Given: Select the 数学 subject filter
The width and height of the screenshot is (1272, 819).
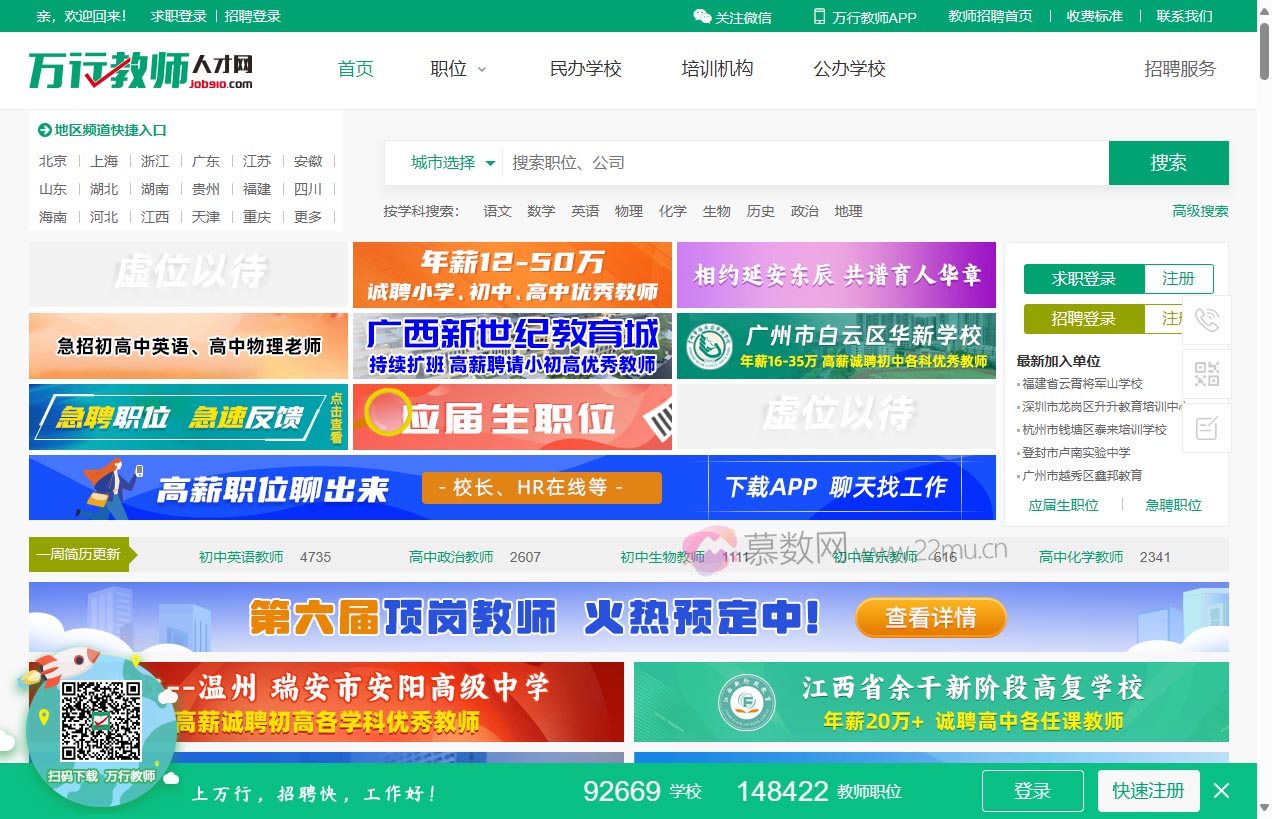Looking at the screenshot, I should [x=541, y=211].
